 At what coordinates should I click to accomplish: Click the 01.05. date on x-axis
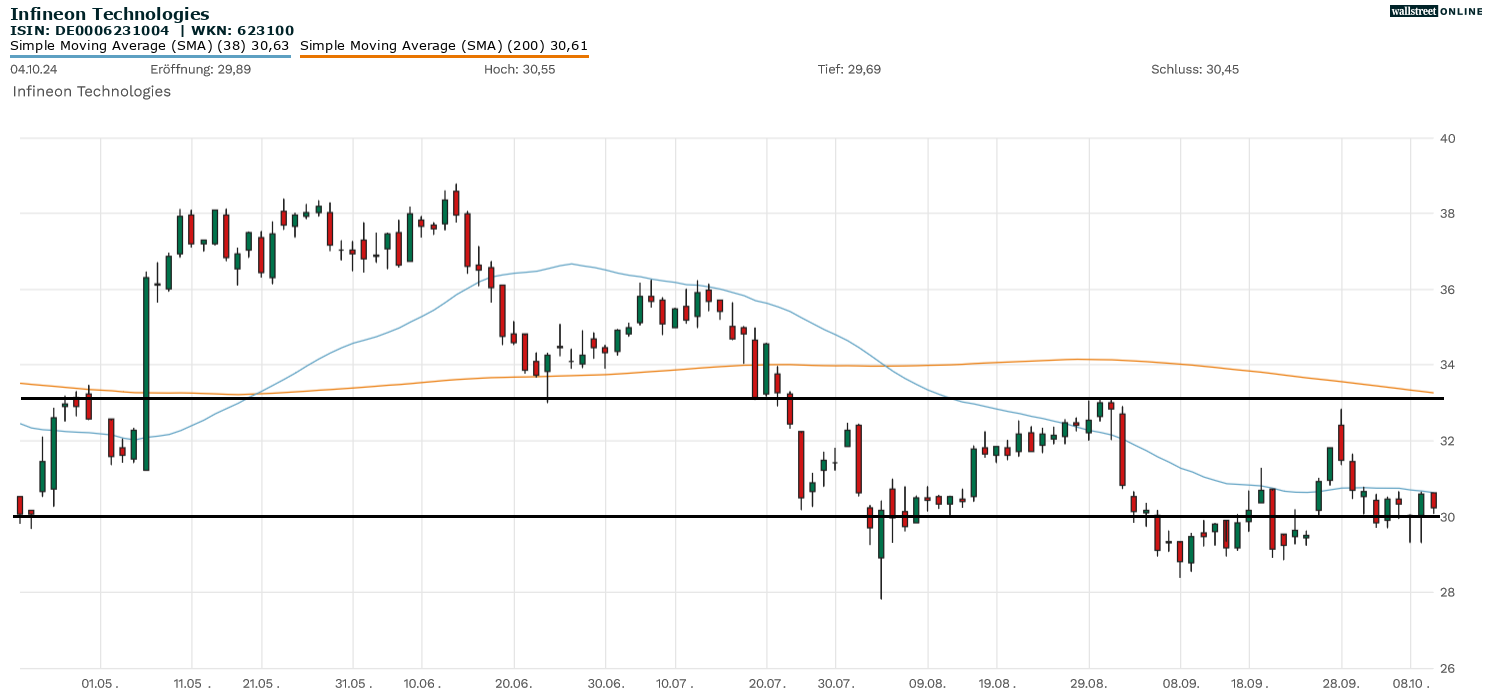pos(100,683)
